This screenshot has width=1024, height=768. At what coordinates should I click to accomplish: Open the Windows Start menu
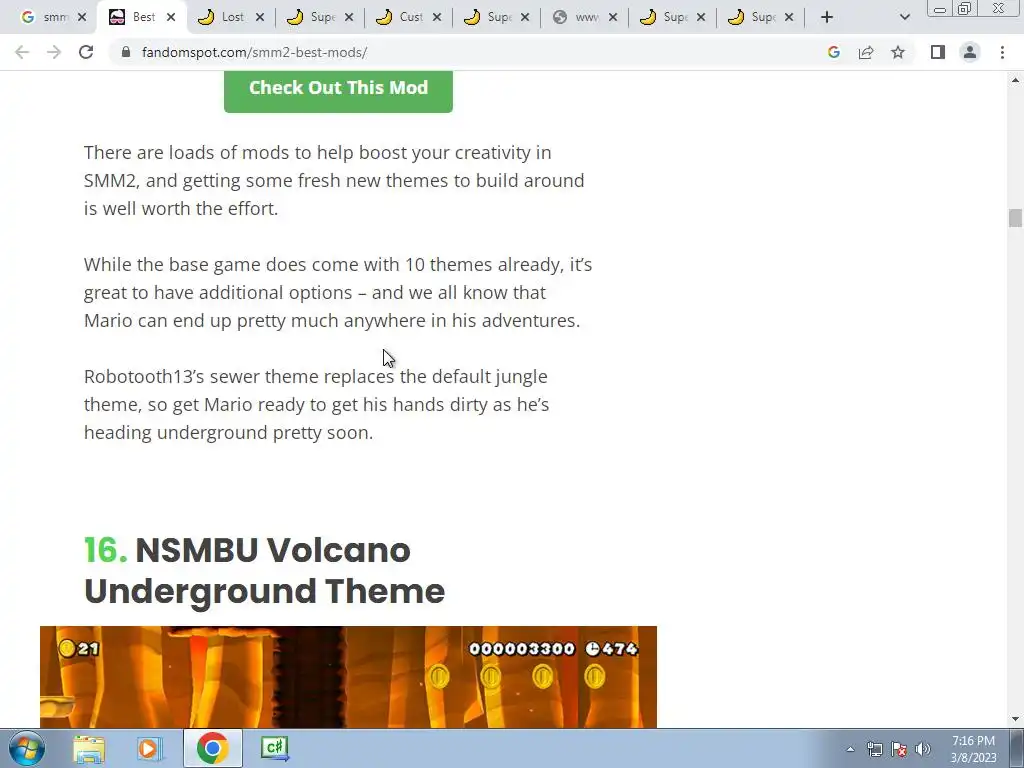click(x=27, y=748)
